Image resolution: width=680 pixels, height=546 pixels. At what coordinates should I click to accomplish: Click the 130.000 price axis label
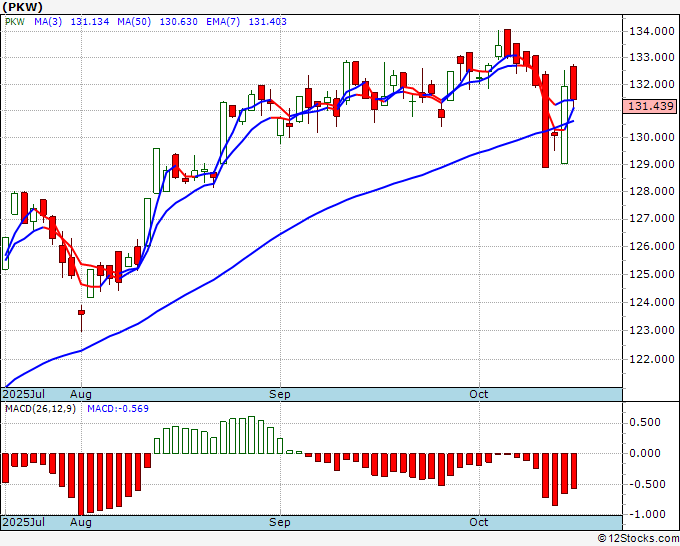[x=652, y=137]
